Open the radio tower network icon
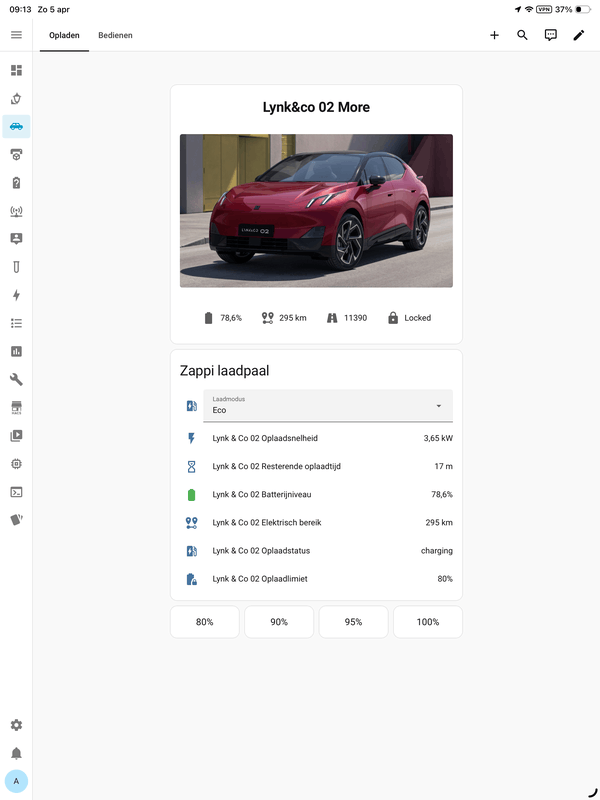Viewport: 600px width, 800px height. pyautogui.click(x=16, y=211)
